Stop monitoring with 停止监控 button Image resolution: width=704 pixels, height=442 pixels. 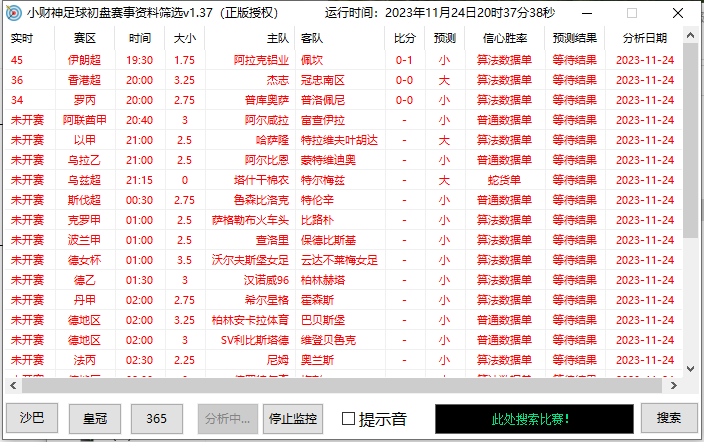293,418
